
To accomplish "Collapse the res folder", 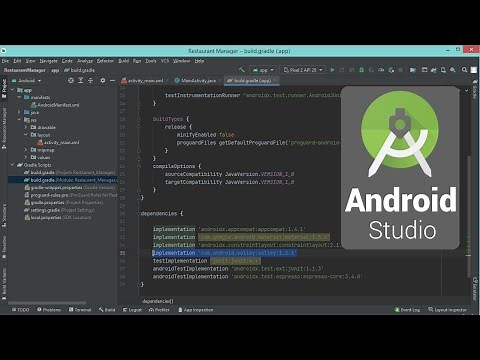I will coord(19,120).
